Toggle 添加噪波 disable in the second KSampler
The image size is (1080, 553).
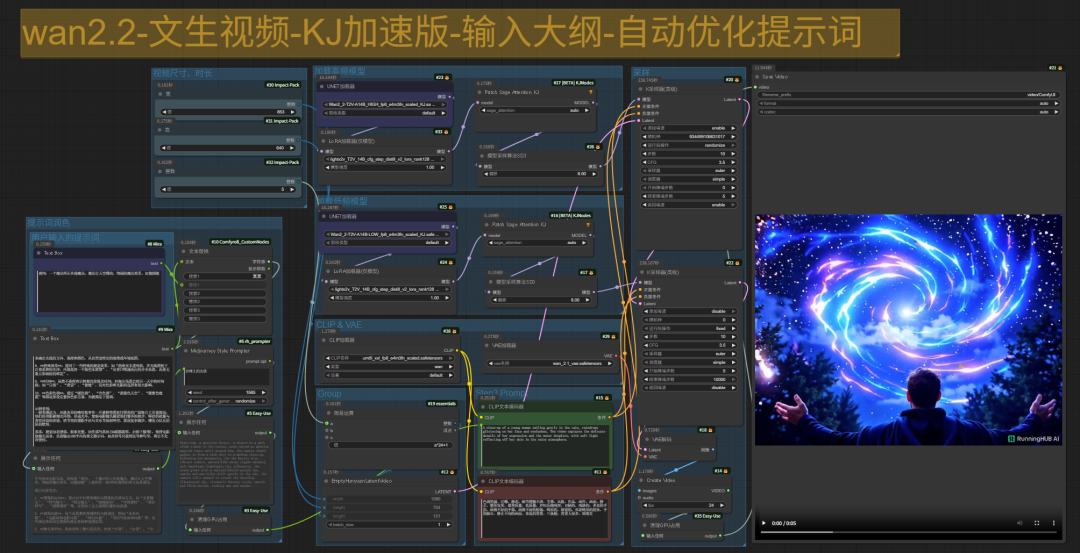(691, 311)
